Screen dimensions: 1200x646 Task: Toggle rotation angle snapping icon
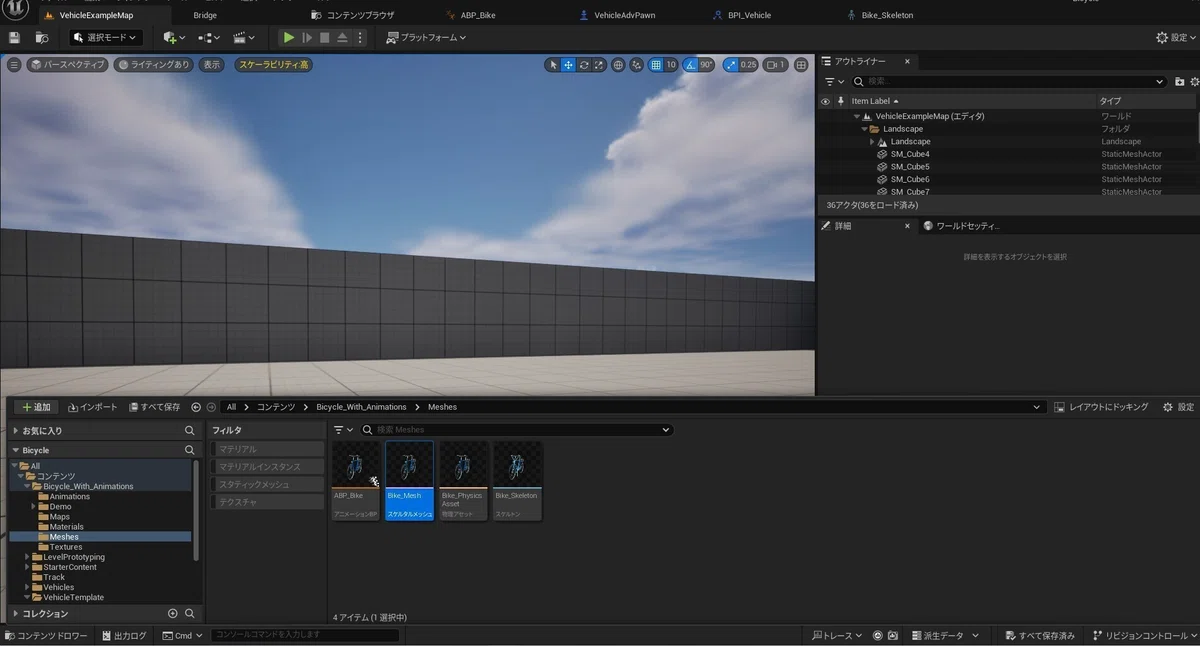pos(690,65)
